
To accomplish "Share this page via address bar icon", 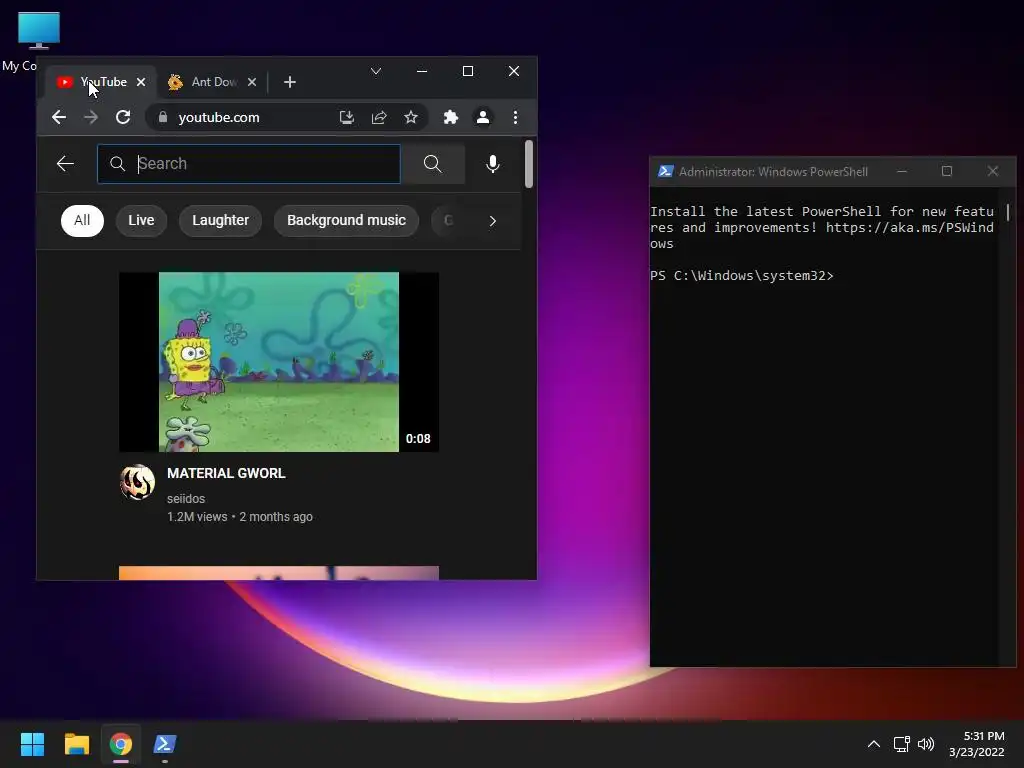I will pyautogui.click(x=379, y=118).
